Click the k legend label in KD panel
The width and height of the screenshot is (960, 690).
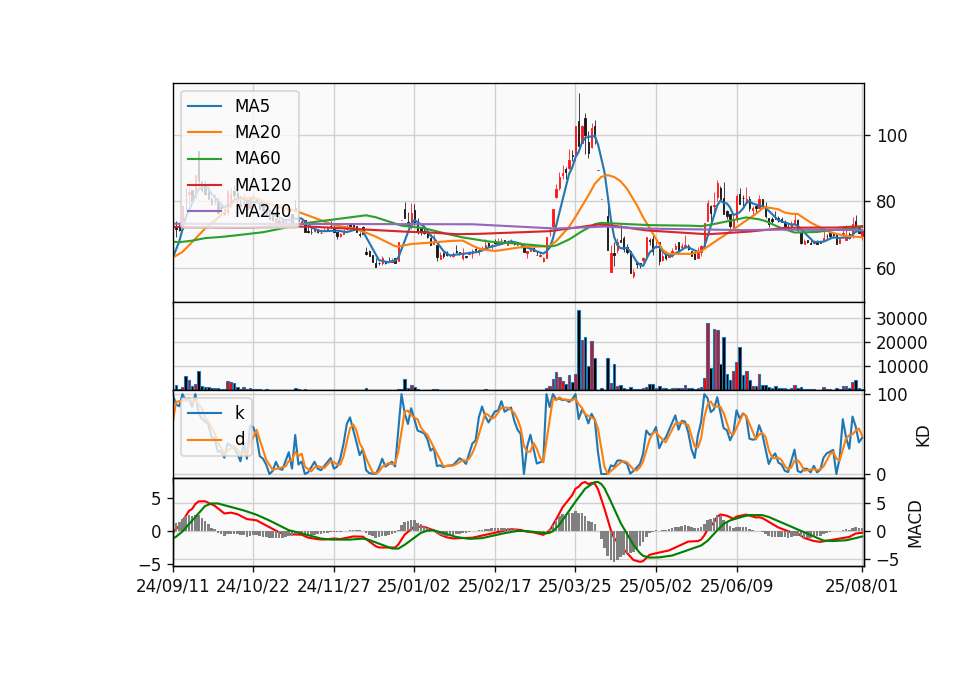239,413
